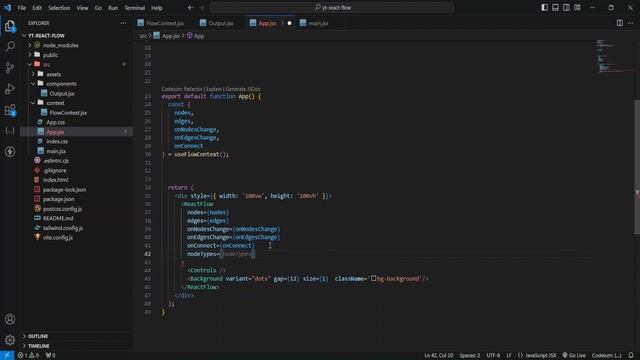Click Codeium Refactor code lens
Screen dimensions: 640x360
coord(193,89)
